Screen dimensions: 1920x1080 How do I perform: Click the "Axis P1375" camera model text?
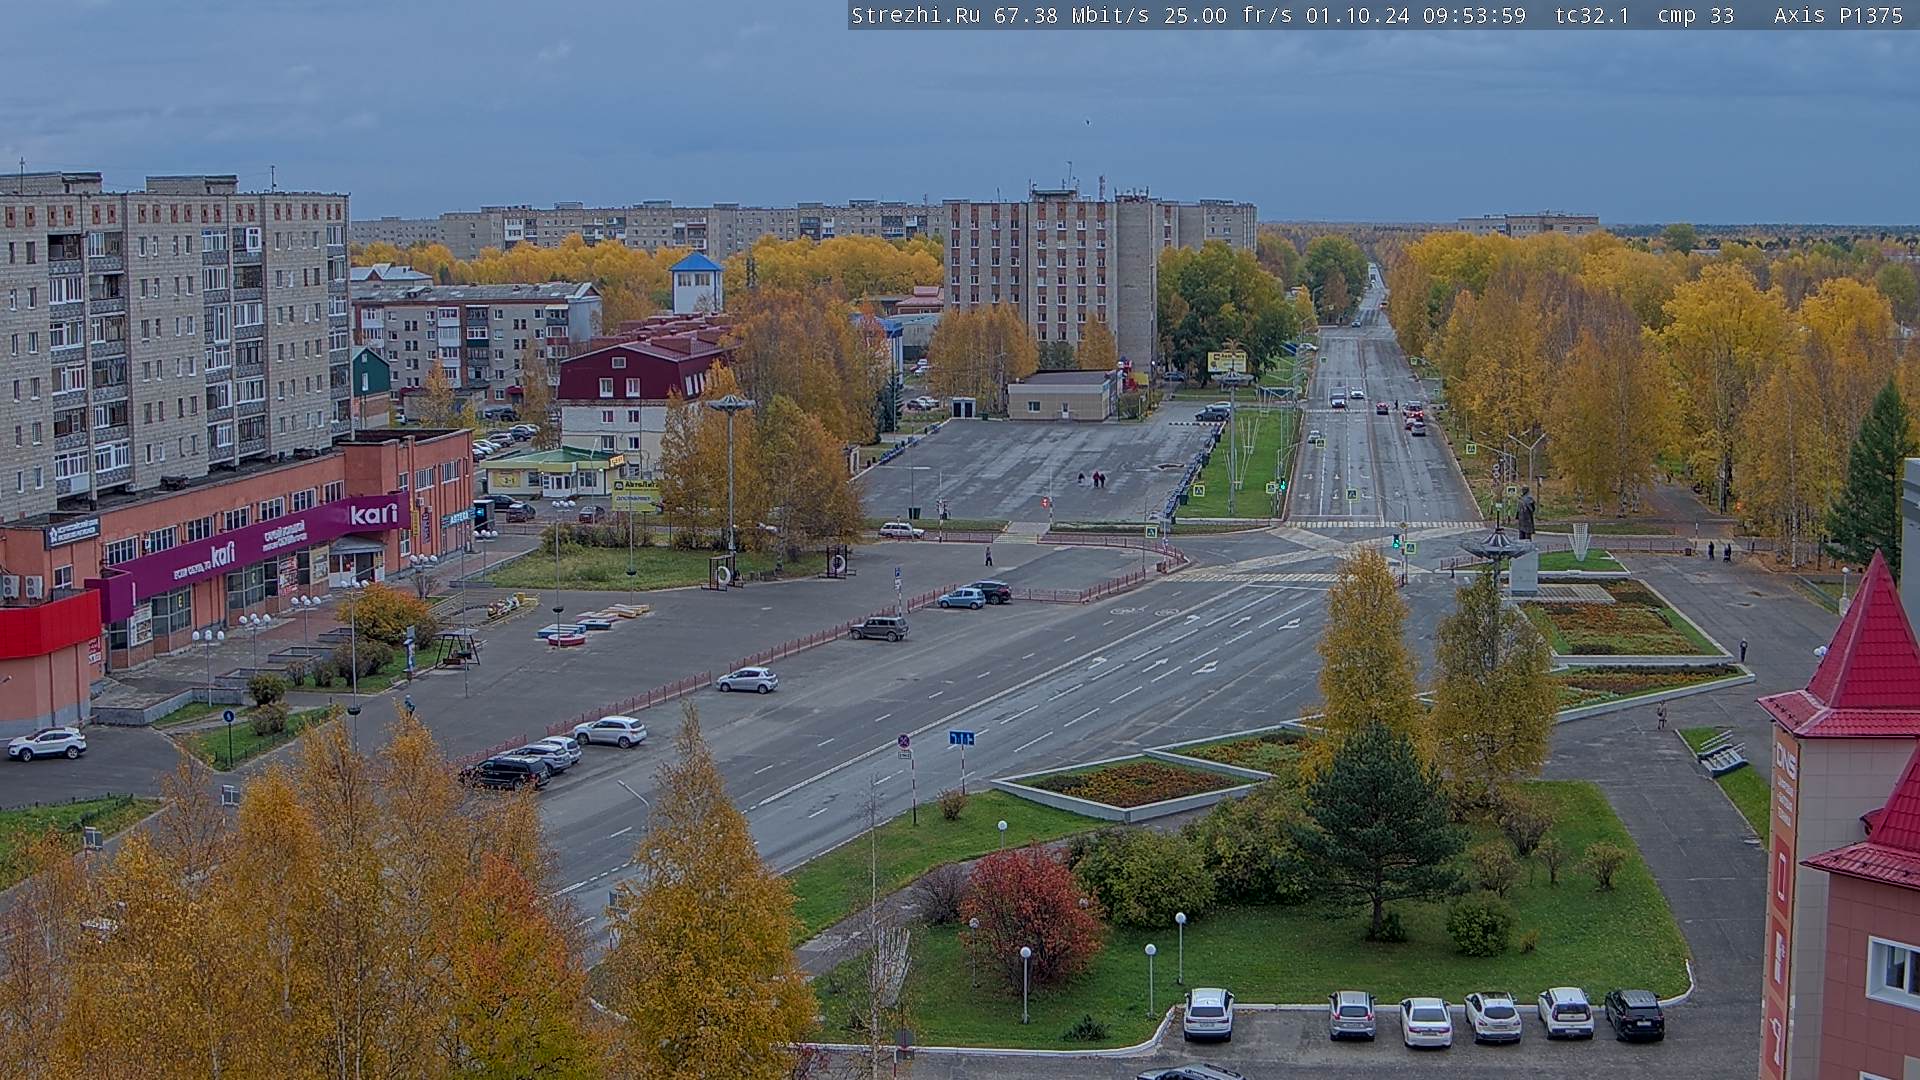1838,15
